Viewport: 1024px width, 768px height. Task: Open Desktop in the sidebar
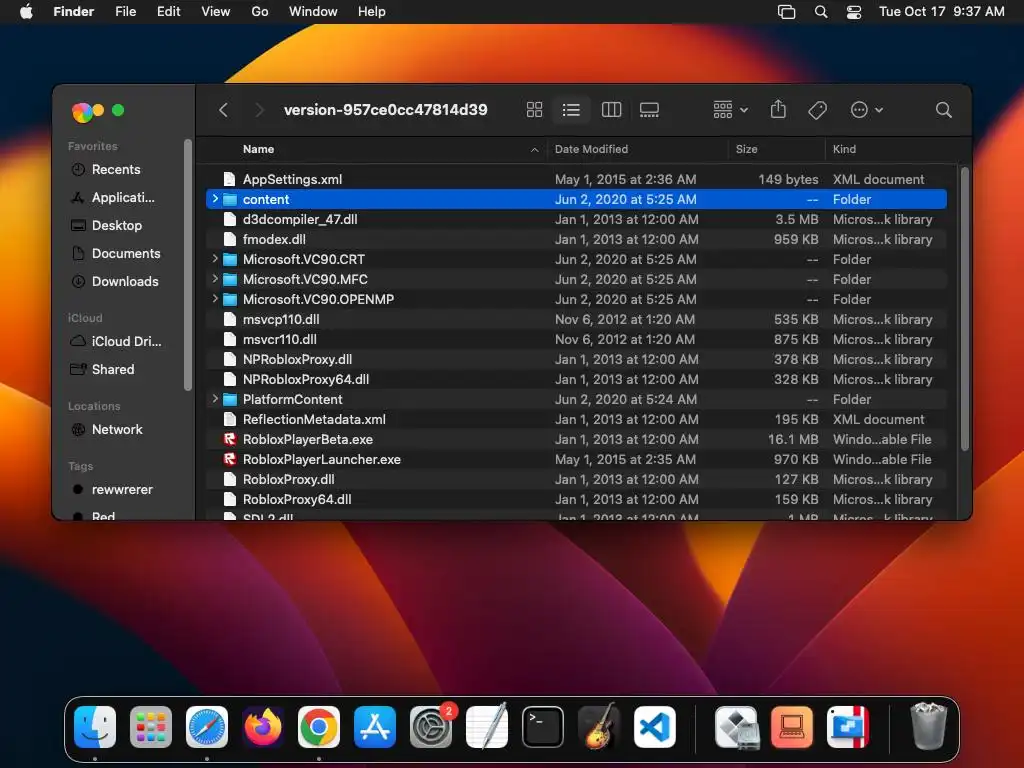[116, 225]
